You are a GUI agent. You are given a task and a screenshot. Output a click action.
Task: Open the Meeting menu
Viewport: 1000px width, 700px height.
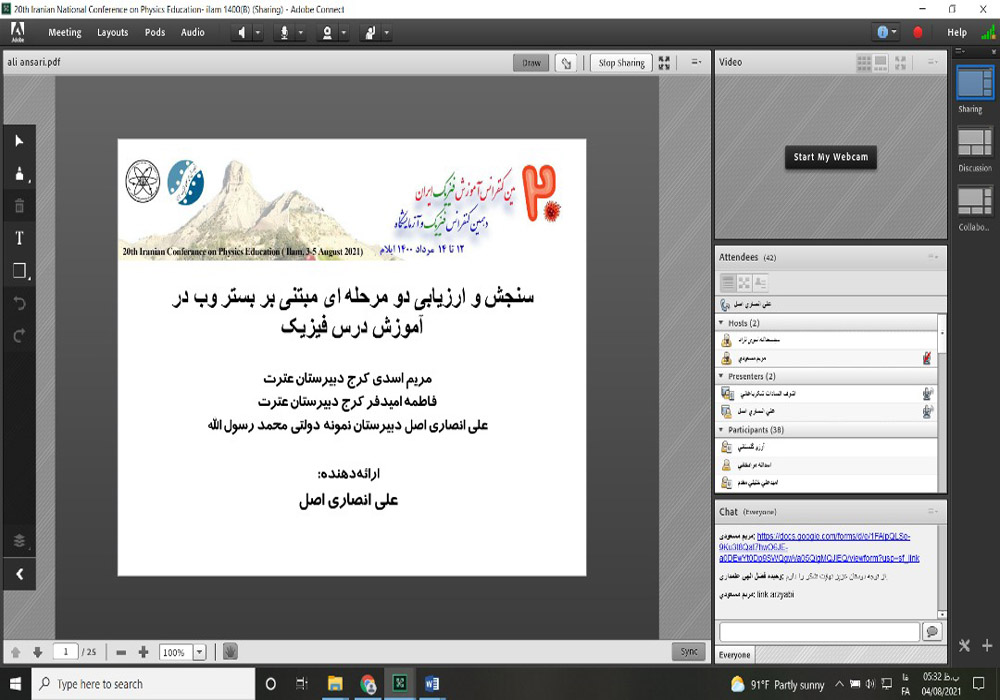tap(64, 32)
